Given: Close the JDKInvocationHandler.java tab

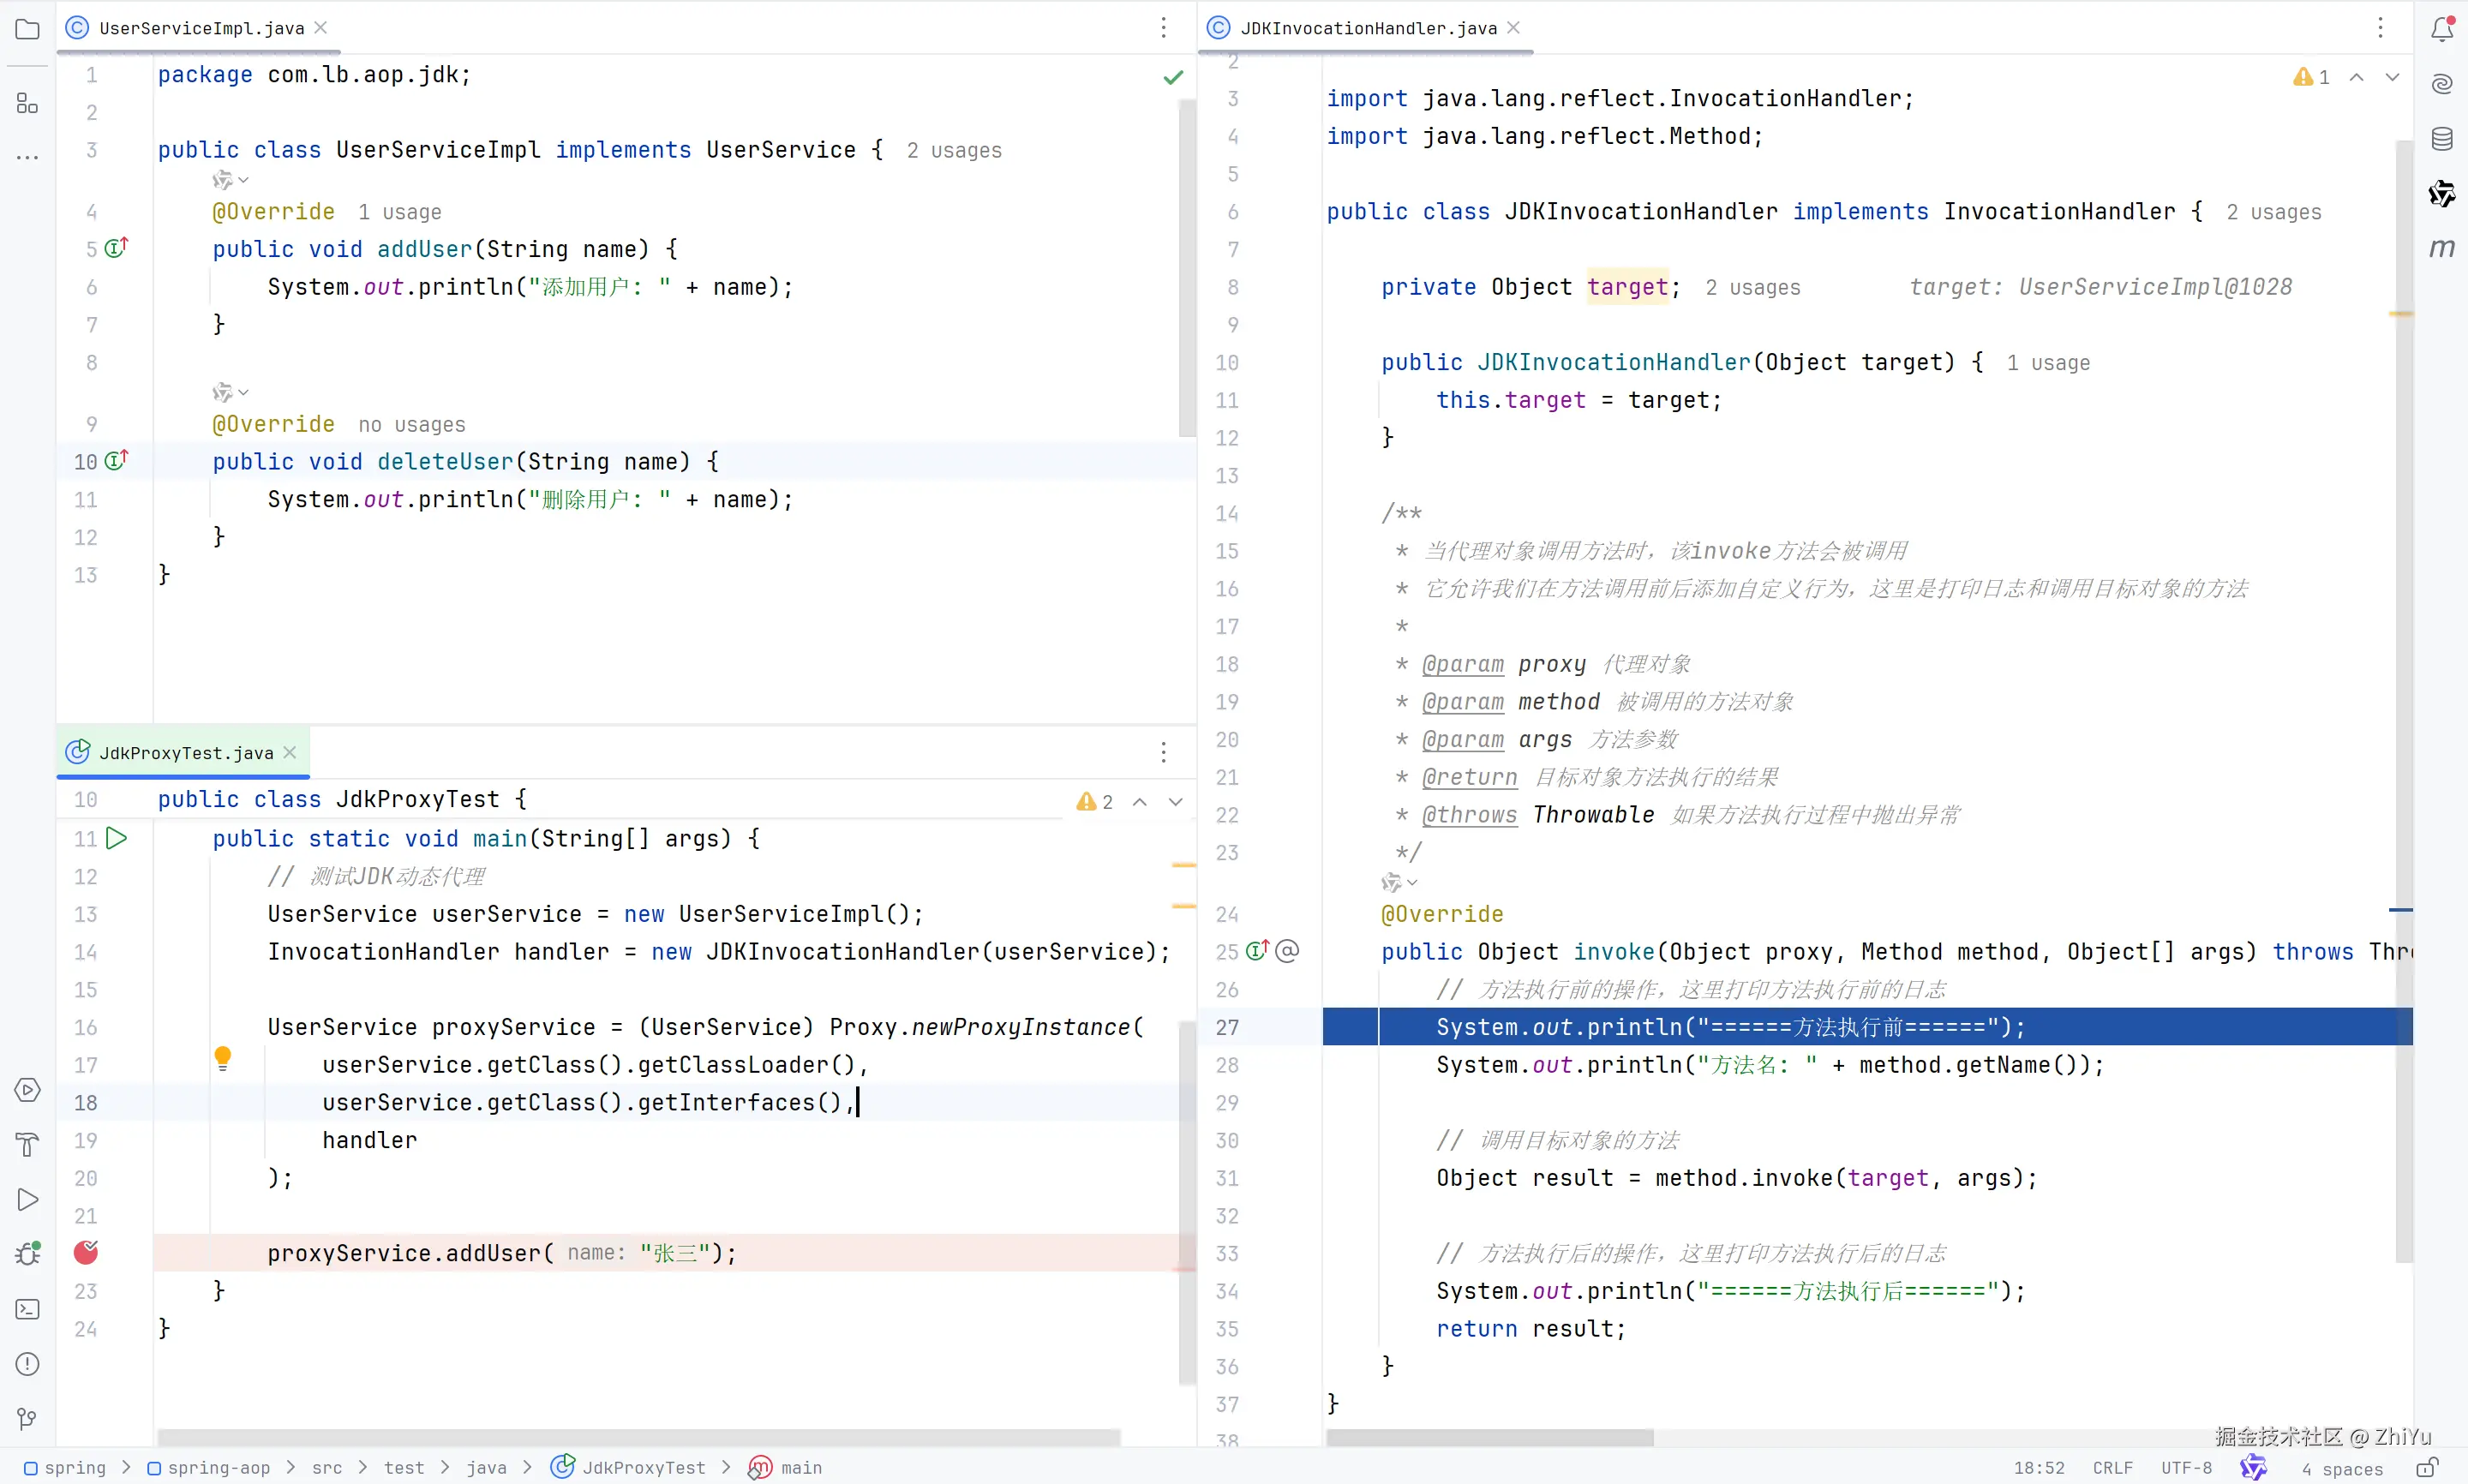Looking at the screenshot, I should [x=1513, y=28].
